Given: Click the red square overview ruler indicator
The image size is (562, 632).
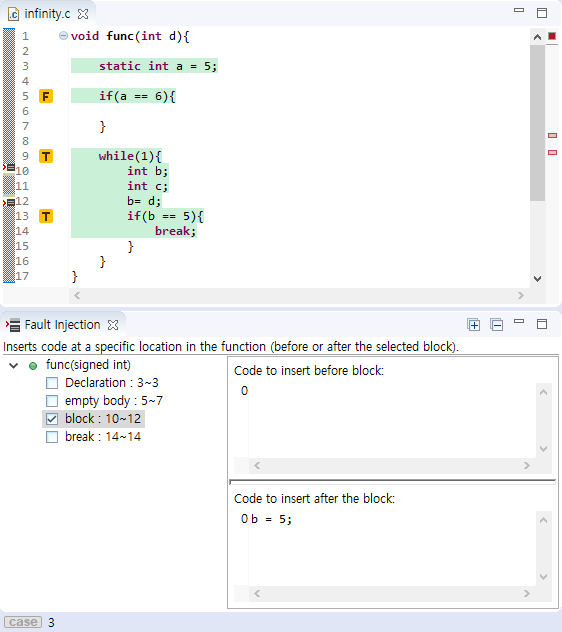Looking at the screenshot, I should coord(552,36).
